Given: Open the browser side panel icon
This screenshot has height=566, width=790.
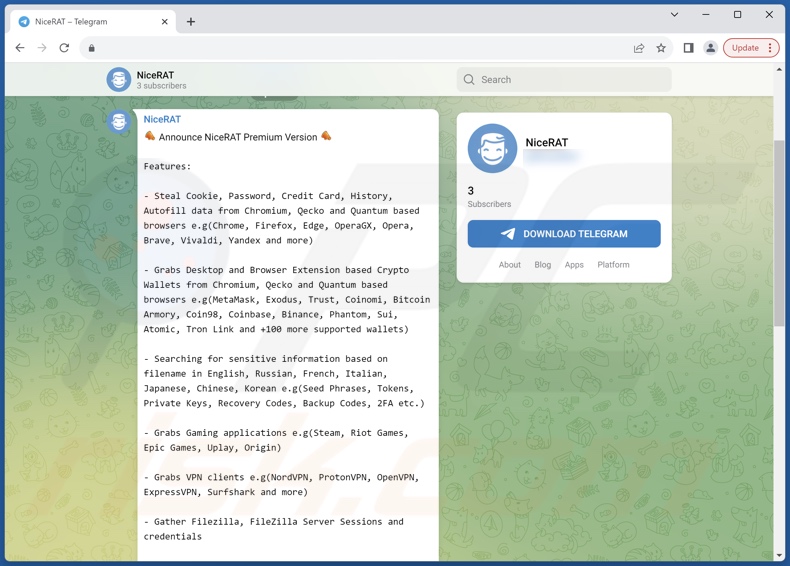Looking at the screenshot, I should (688, 48).
